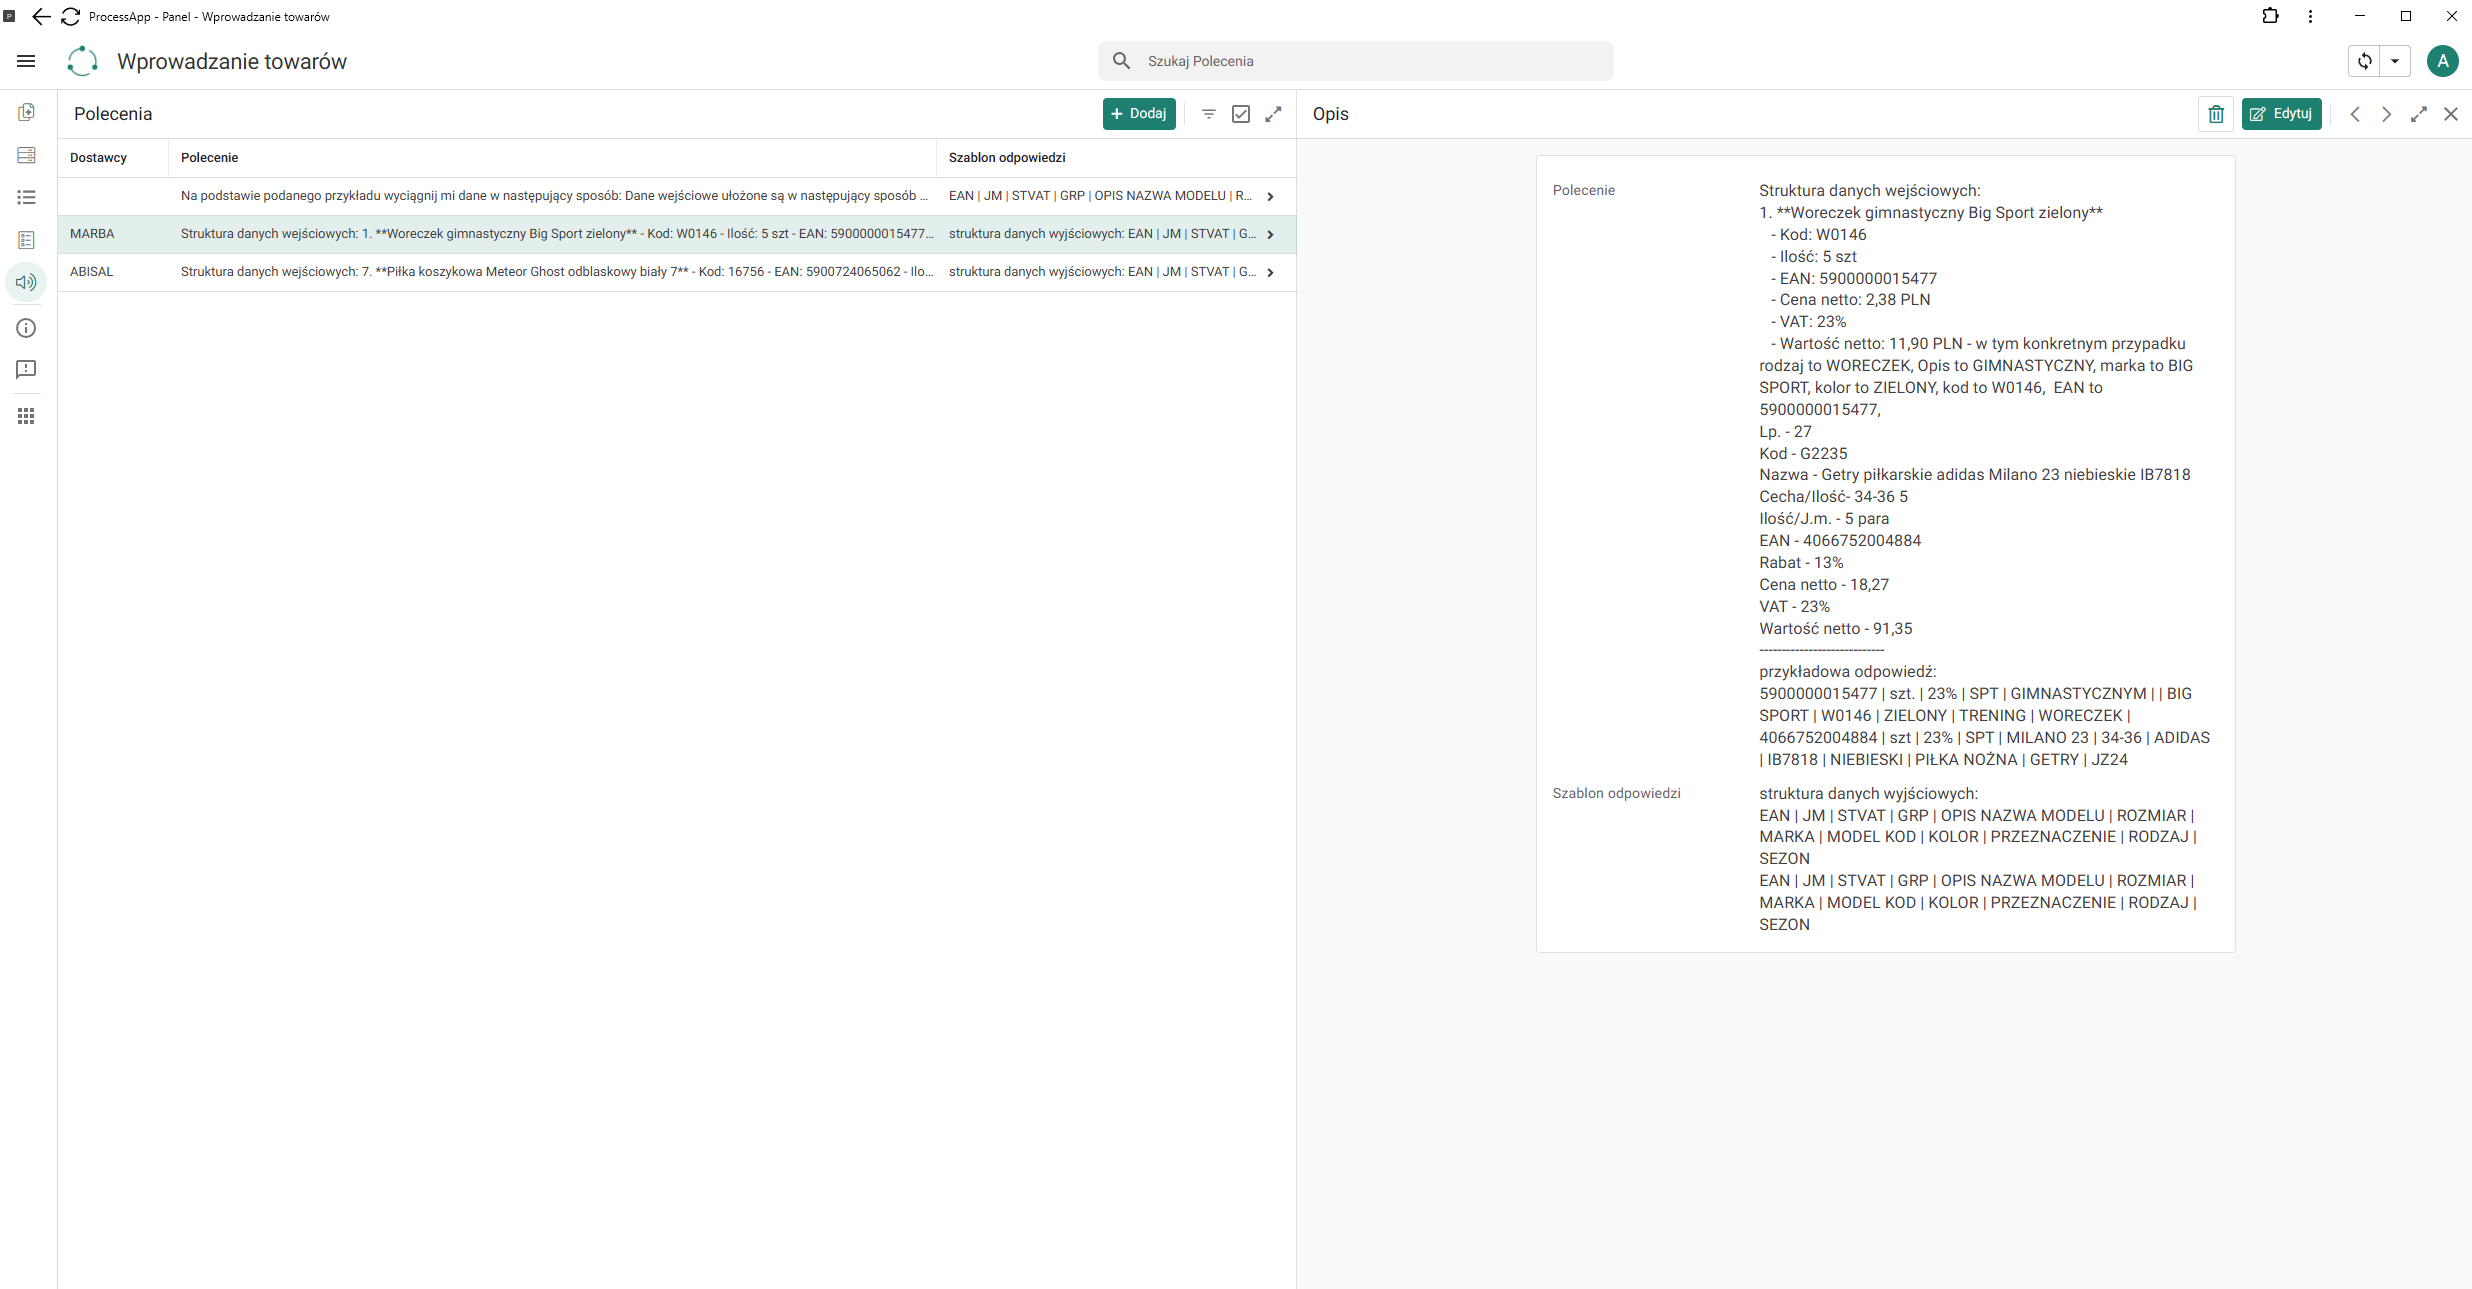Open chevron of the MARBA row
Image resolution: width=2472 pixels, height=1289 pixels.
[1270, 234]
